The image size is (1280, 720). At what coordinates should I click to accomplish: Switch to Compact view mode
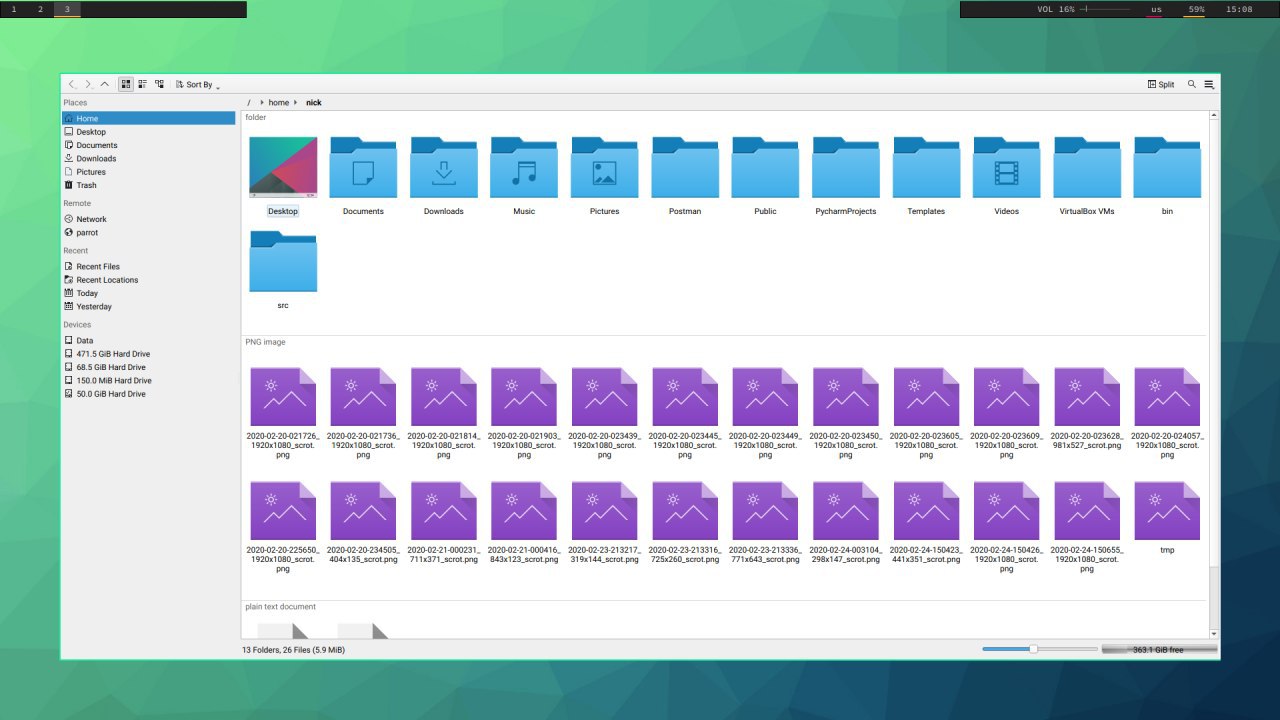tap(142, 85)
